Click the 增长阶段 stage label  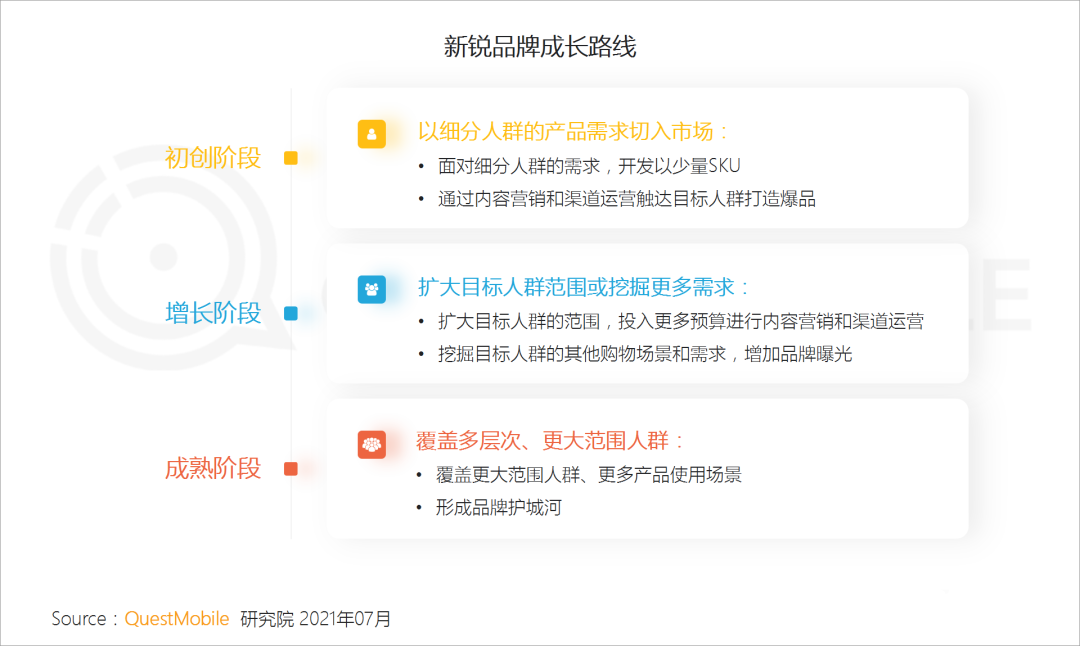(x=212, y=313)
